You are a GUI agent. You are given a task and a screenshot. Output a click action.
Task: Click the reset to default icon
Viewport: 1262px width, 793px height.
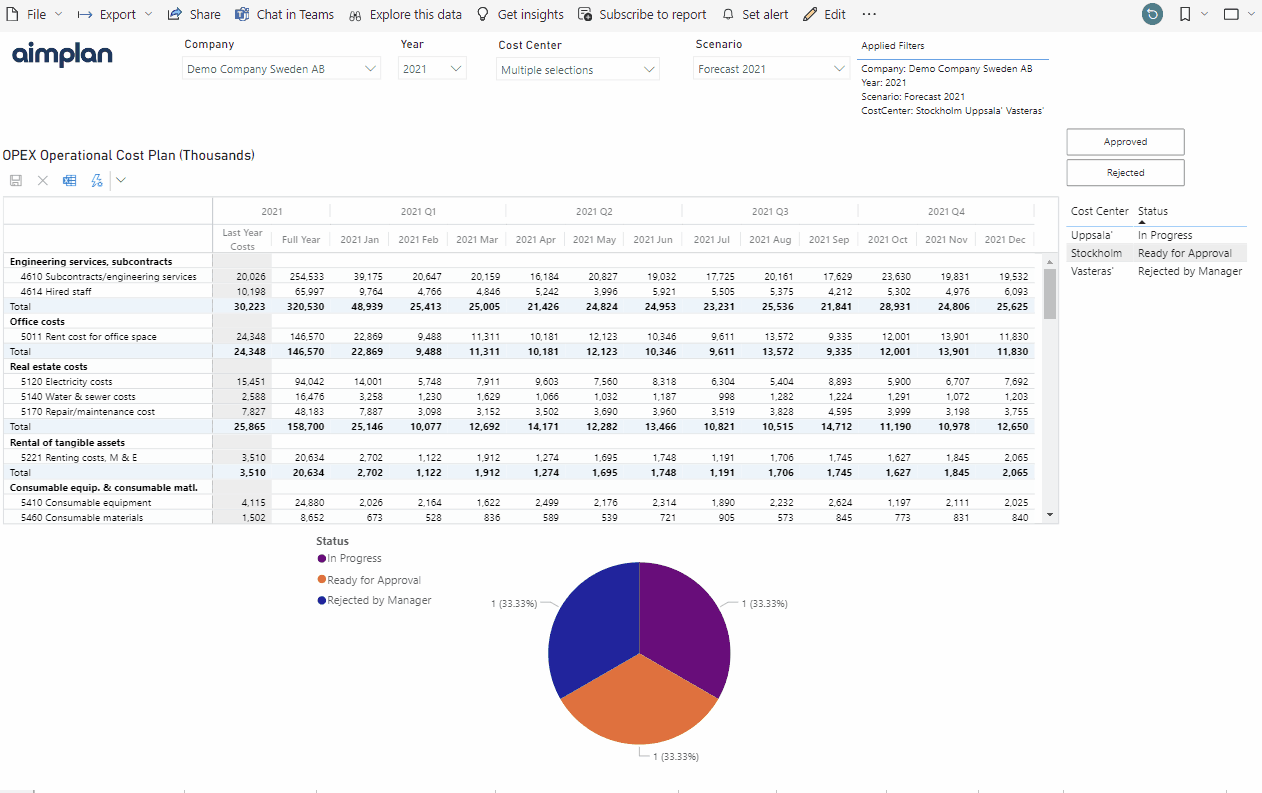point(1152,14)
